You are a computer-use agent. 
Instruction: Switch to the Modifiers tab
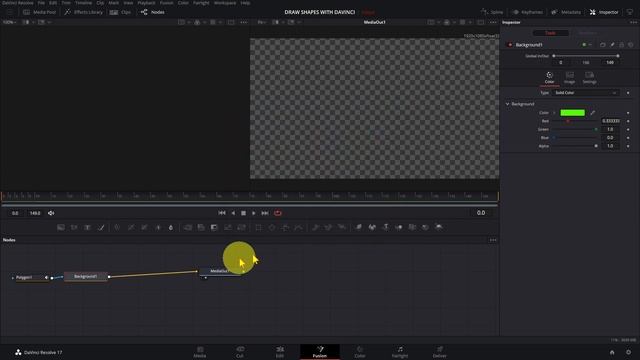[588, 33]
